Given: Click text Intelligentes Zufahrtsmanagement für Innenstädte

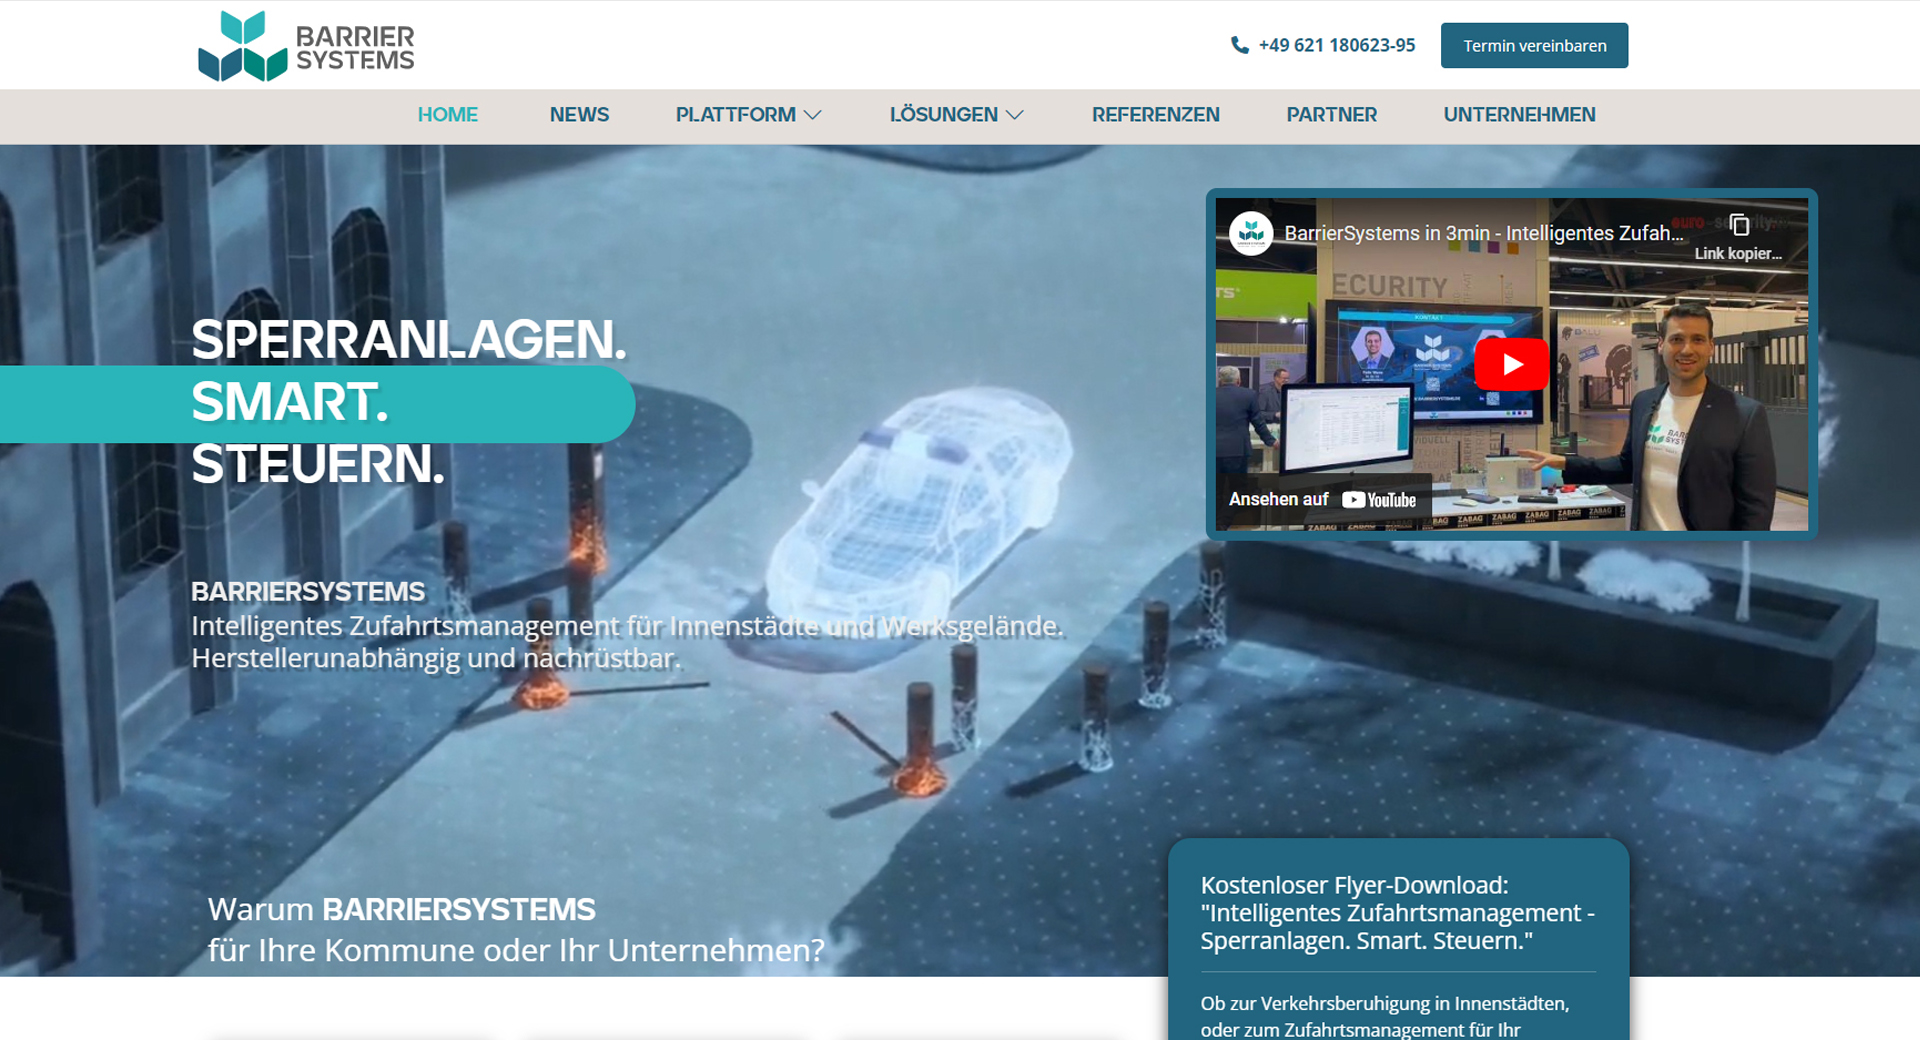Looking at the screenshot, I should pos(627,626).
